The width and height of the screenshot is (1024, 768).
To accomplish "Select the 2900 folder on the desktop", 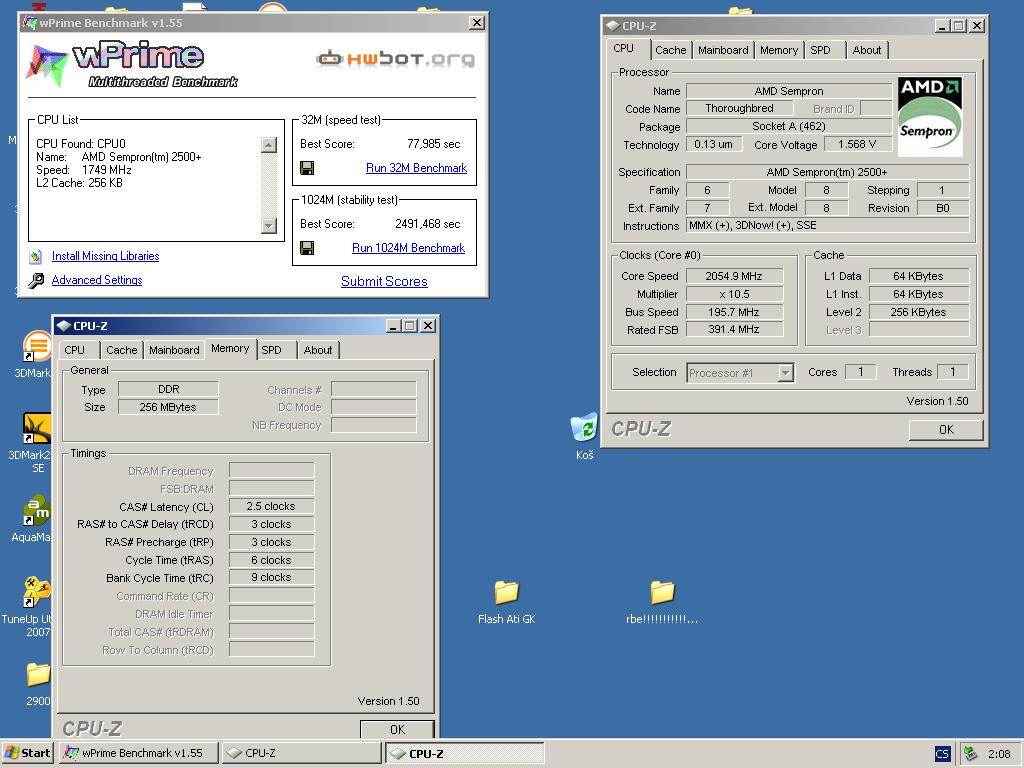I will 38,674.
